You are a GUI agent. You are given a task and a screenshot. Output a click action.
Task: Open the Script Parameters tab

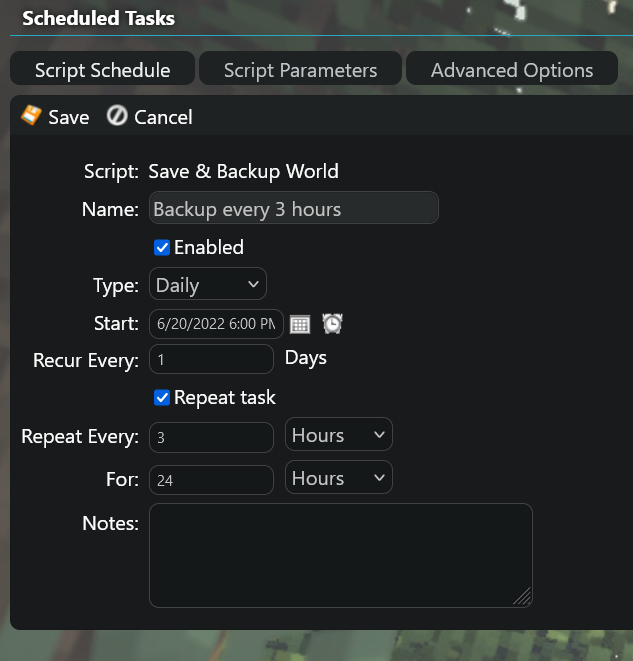300,70
